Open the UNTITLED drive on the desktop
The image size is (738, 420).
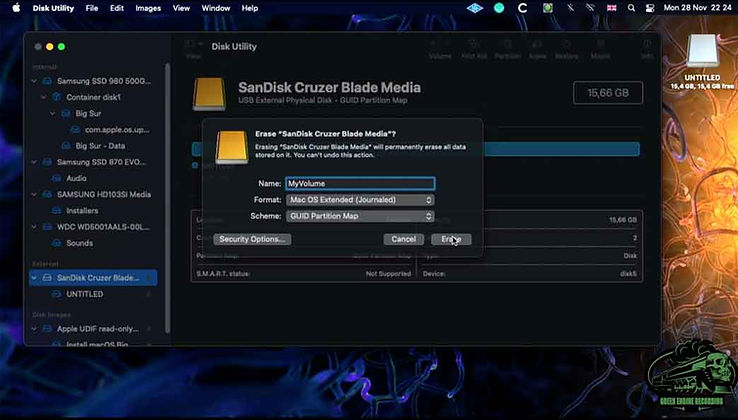pos(702,52)
